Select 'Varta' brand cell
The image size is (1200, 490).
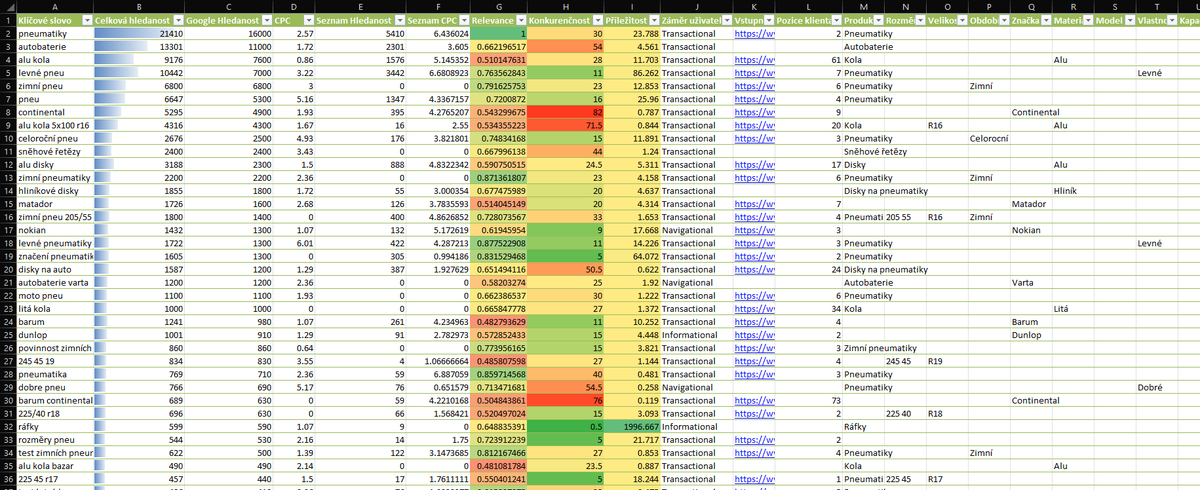pyautogui.click(x=1031, y=283)
